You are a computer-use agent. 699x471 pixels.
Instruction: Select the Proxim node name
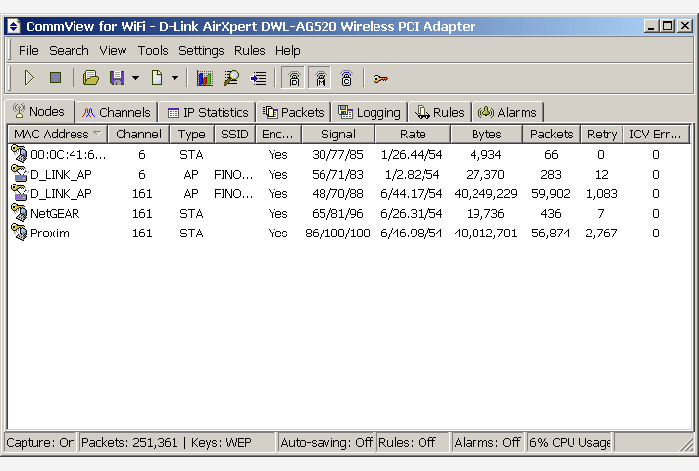[49, 233]
